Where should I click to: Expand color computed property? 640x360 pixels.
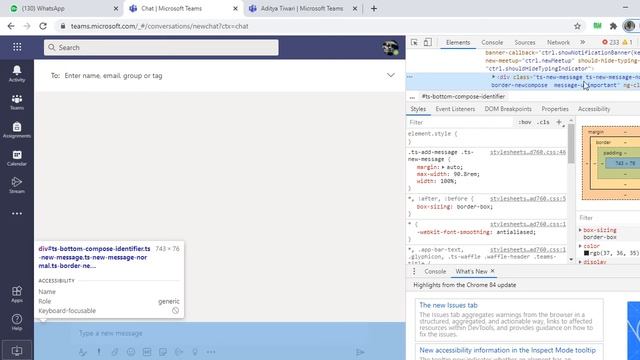coord(580,246)
